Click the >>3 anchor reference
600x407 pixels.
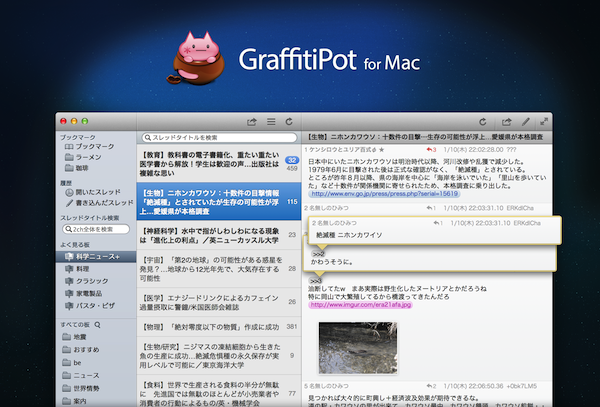click(x=316, y=281)
